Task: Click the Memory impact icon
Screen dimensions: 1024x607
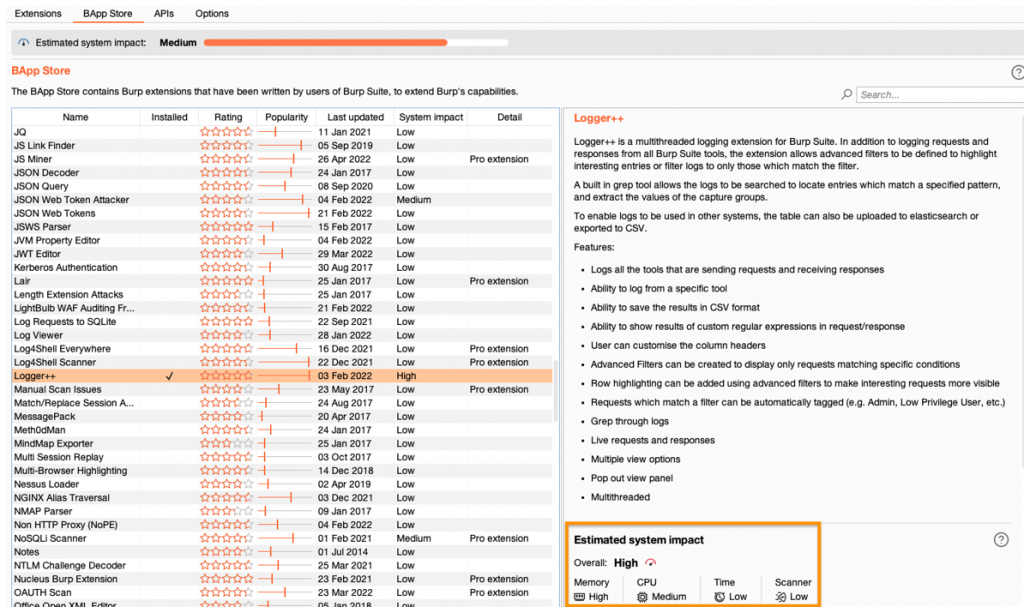Action: pyautogui.click(x=580, y=597)
